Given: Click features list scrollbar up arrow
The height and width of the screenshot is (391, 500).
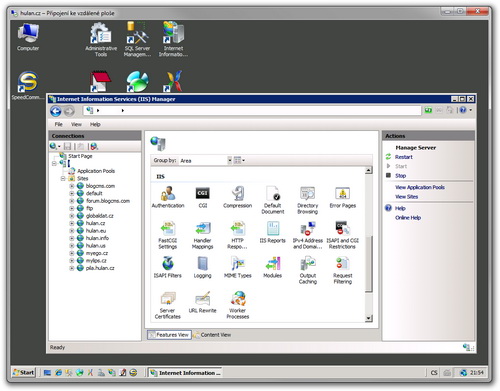Looking at the screenshot, I should point(368,170).
